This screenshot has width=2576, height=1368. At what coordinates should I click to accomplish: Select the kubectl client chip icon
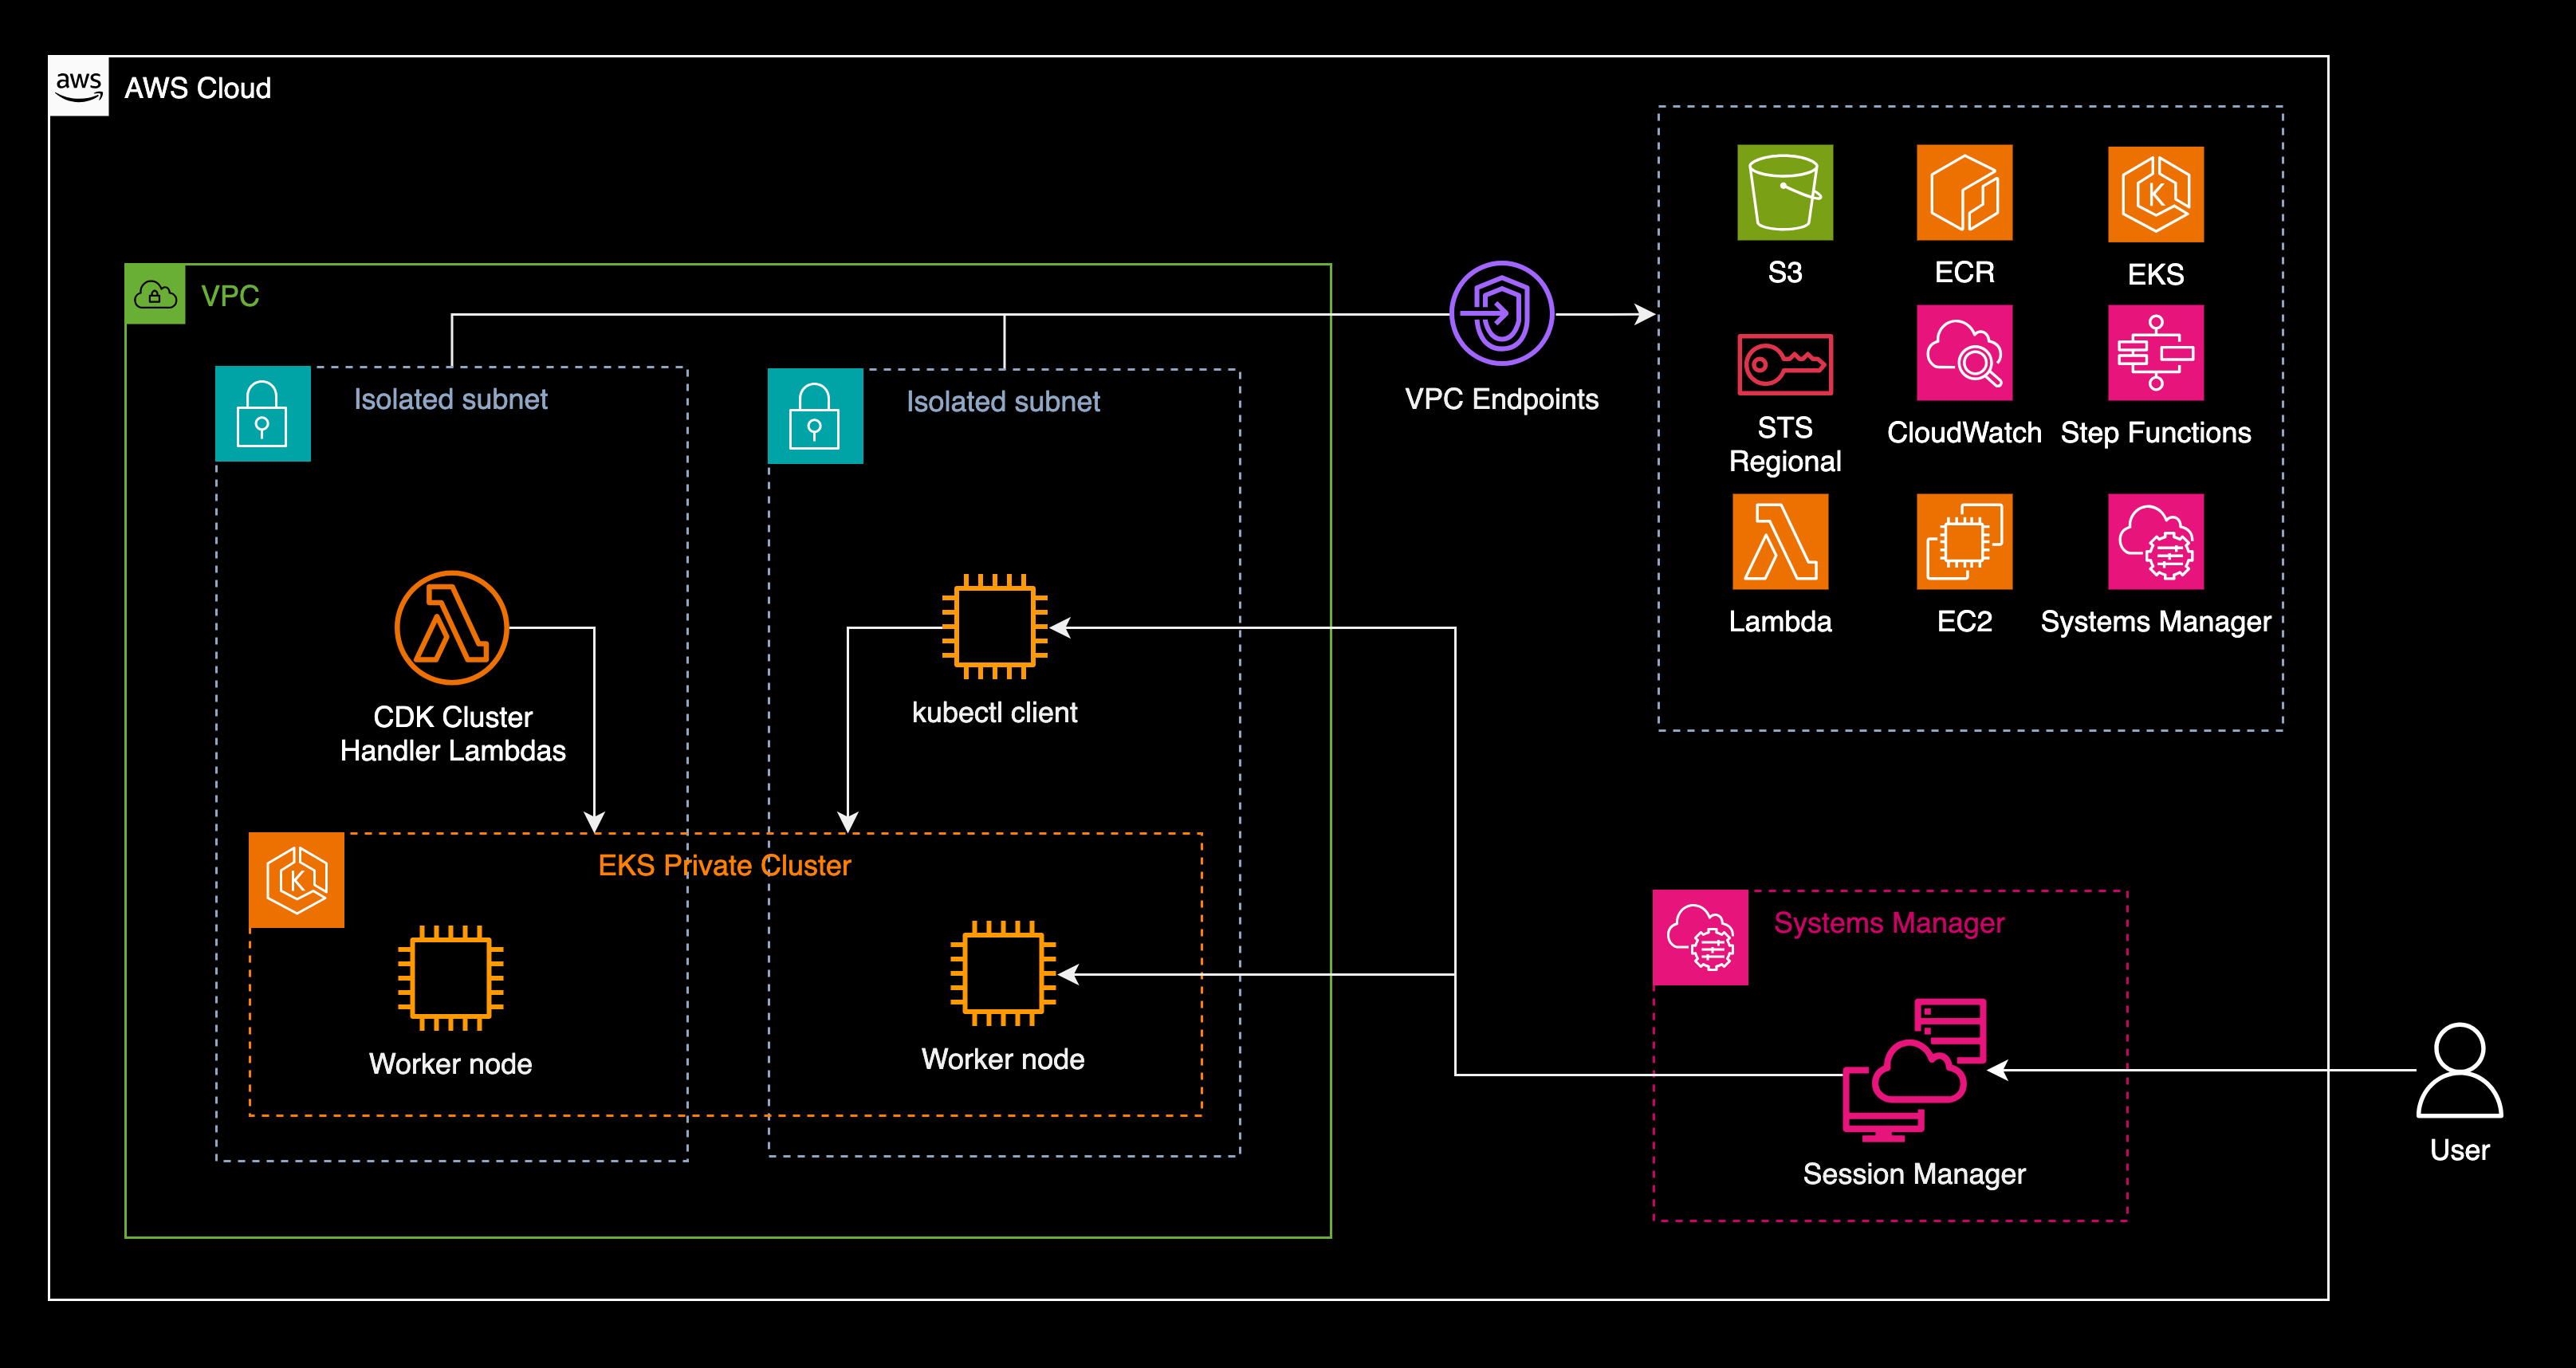tap(994, 626)
